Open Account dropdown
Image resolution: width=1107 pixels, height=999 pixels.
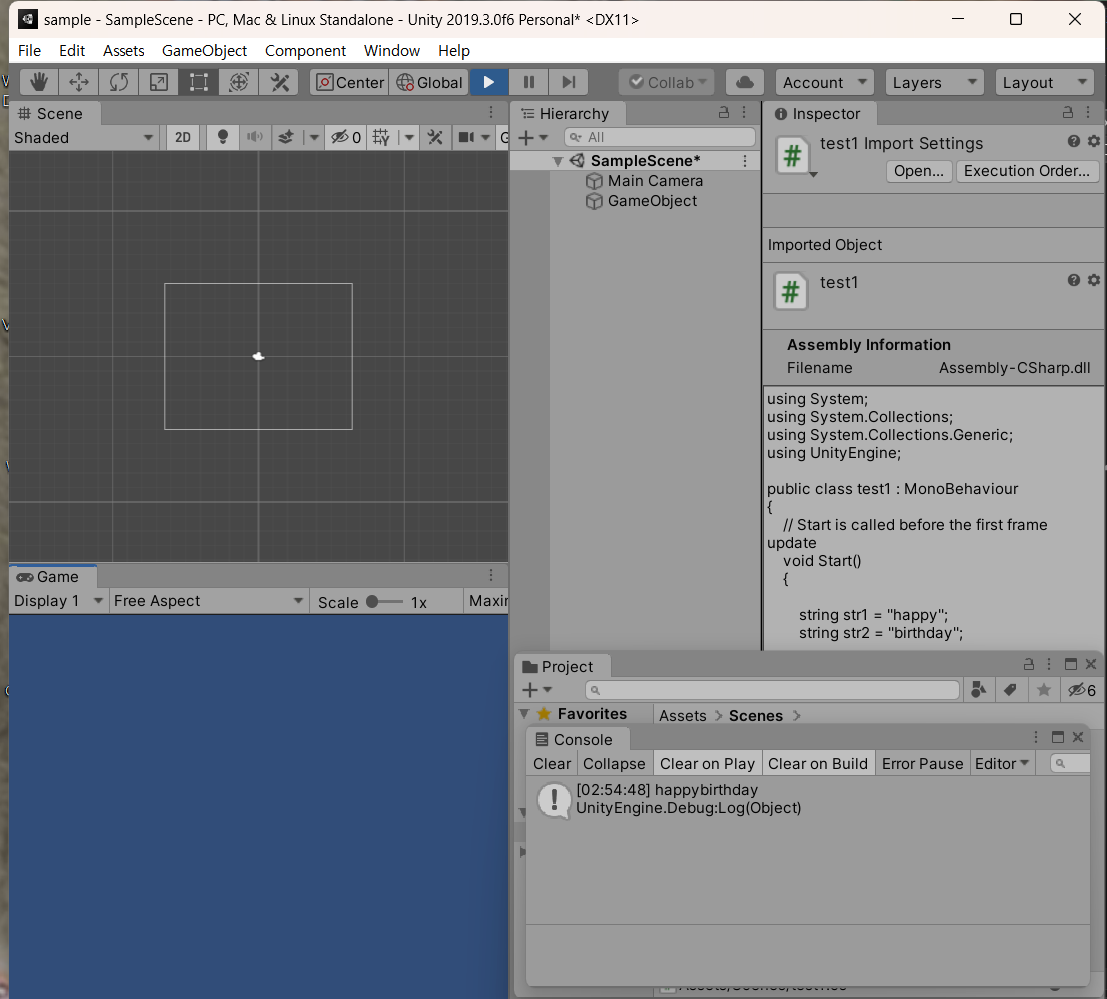pos(824,83)
